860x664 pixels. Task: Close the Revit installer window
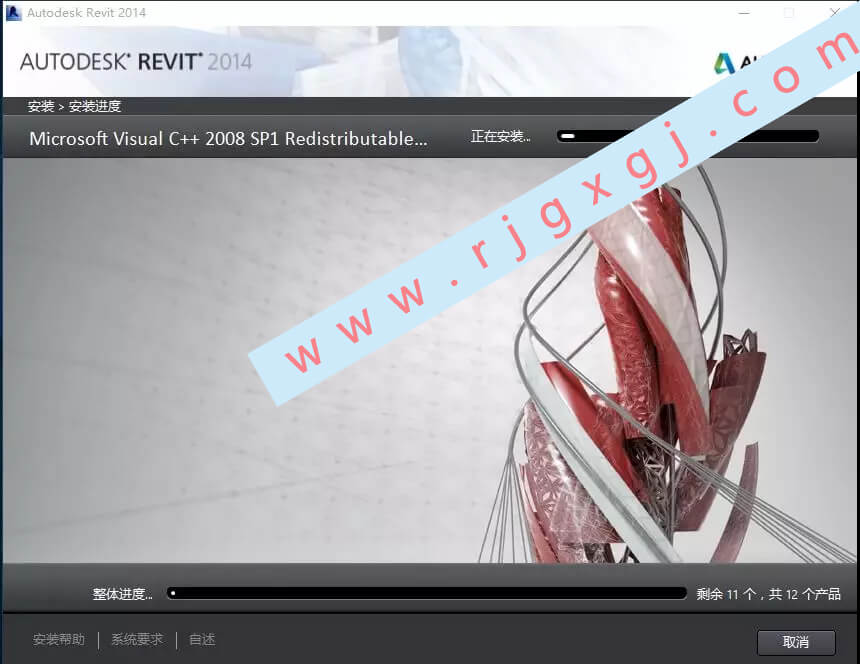[x=835, y=12]
